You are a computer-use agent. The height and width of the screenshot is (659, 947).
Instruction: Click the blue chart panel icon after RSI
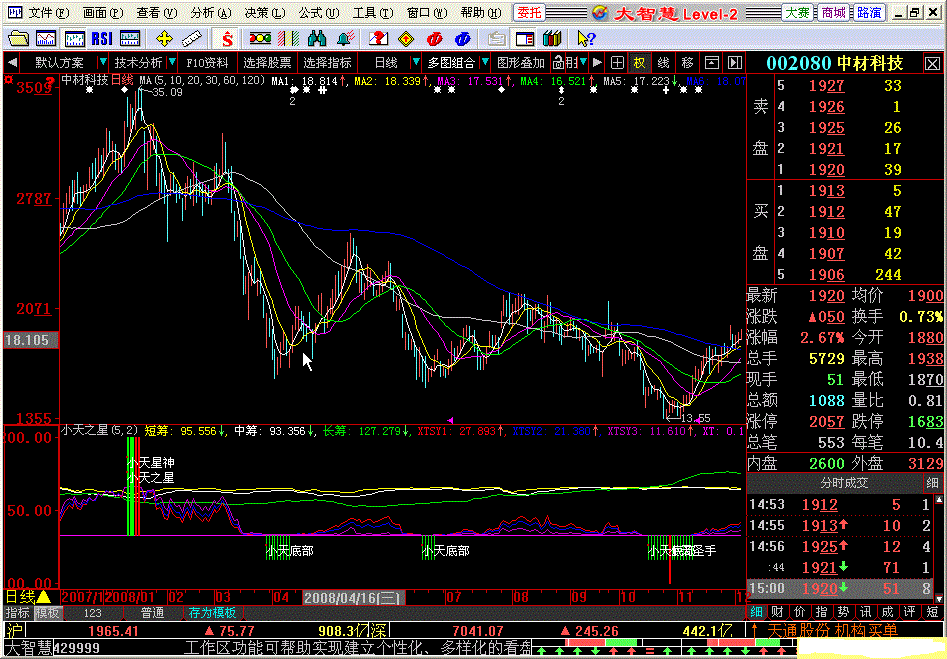click(x=130, y=39)
